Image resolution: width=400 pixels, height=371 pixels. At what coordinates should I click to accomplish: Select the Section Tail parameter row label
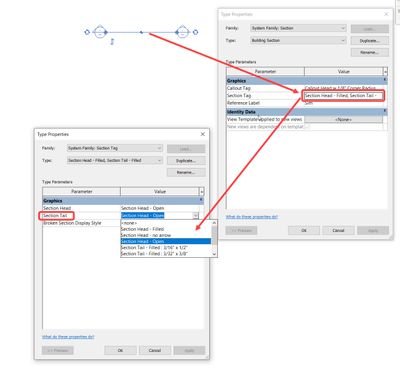coord(56,216)
